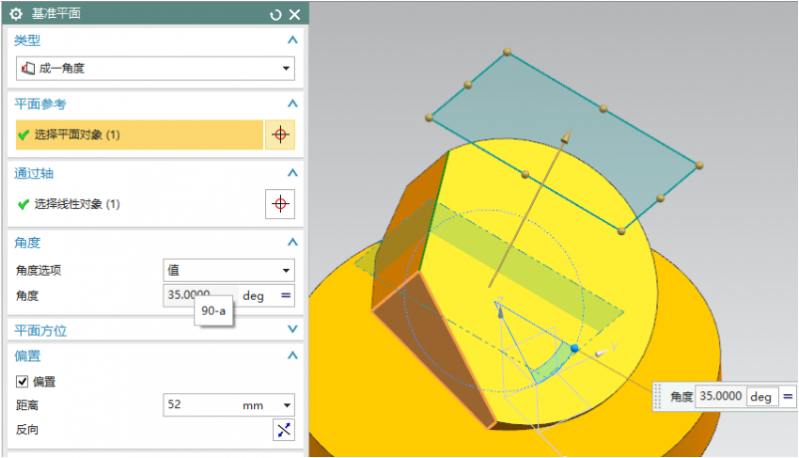Reset the datum plane dialog

[276, 14]
